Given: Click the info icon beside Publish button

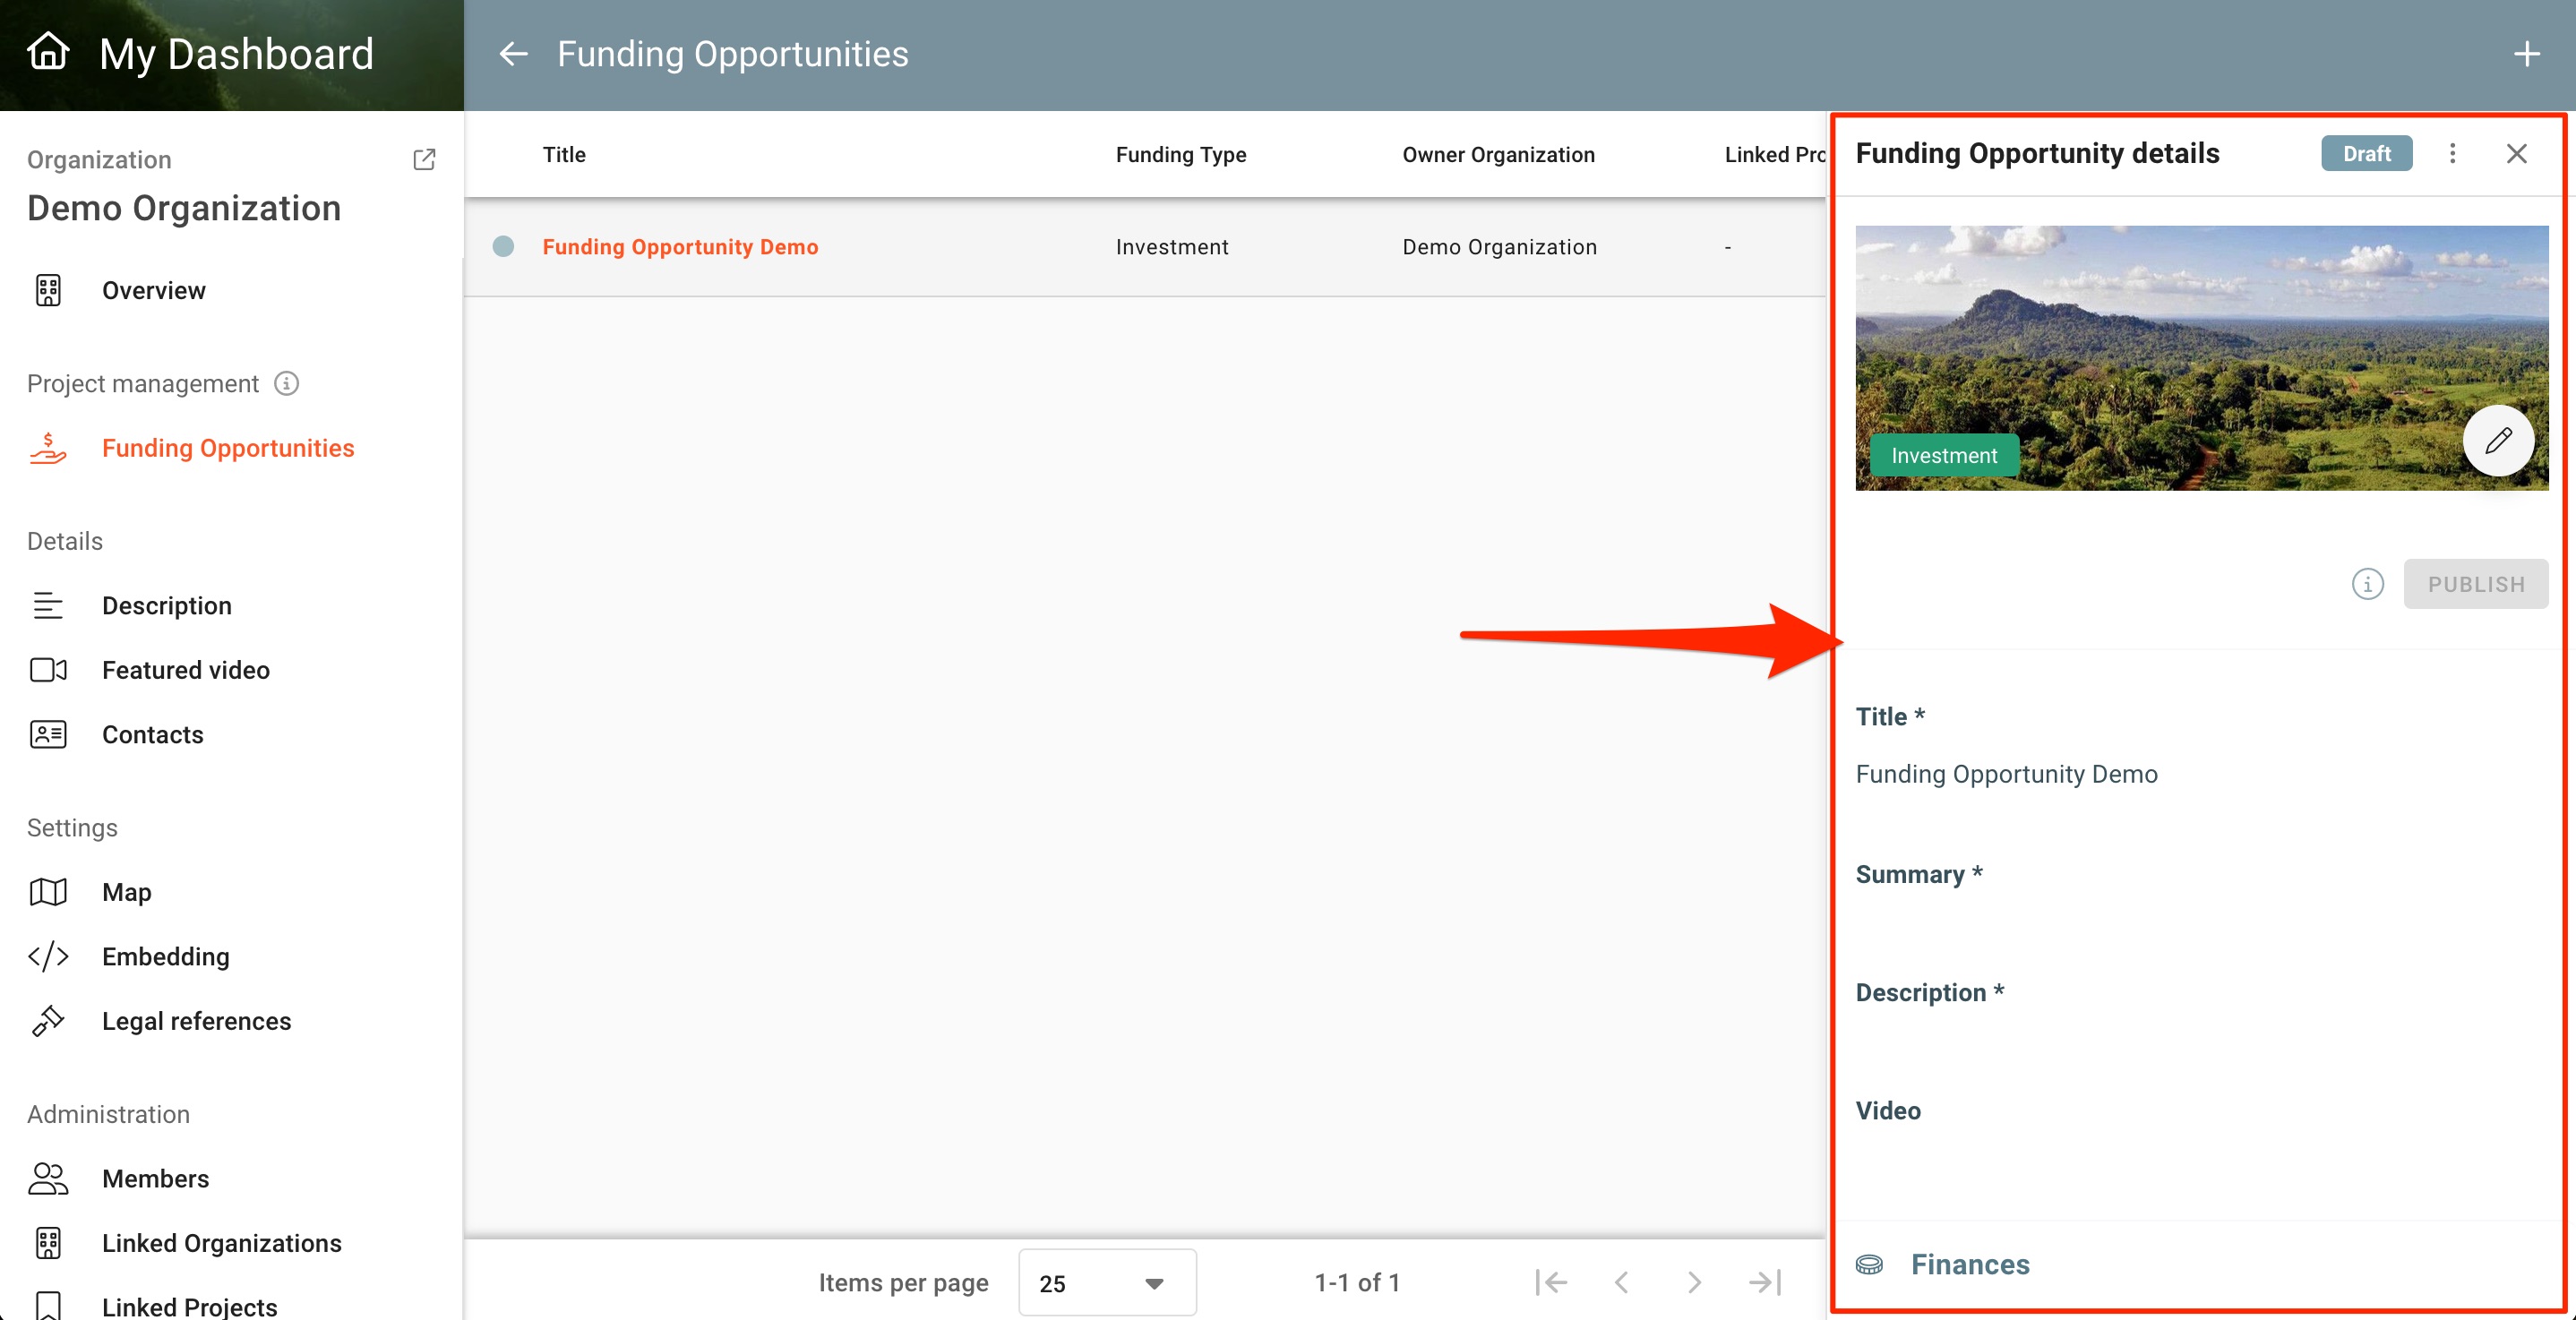Looking at the screenshot, I should tap(2367, 584).
